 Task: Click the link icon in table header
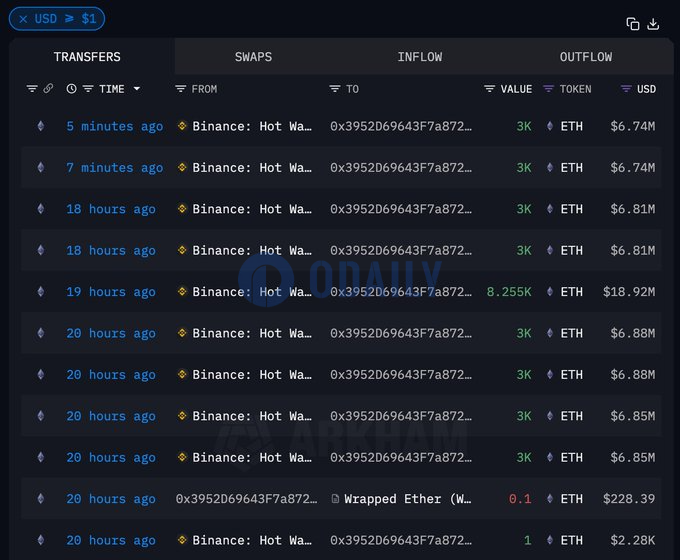pyautogui.click(x=48, y=88)
